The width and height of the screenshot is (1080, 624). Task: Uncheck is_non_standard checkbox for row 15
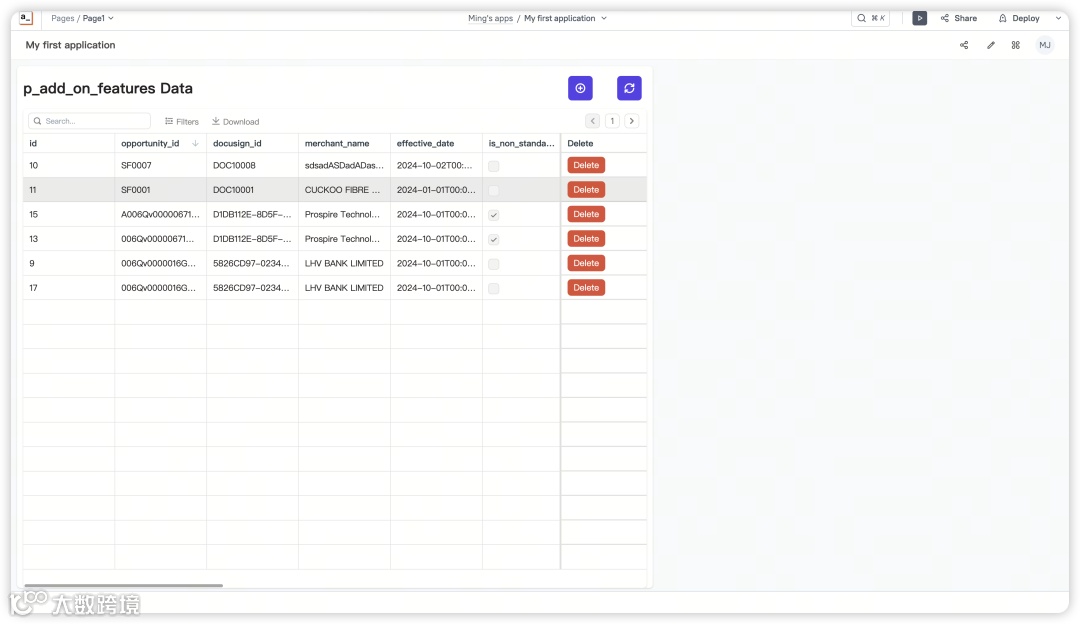[494, 215]
